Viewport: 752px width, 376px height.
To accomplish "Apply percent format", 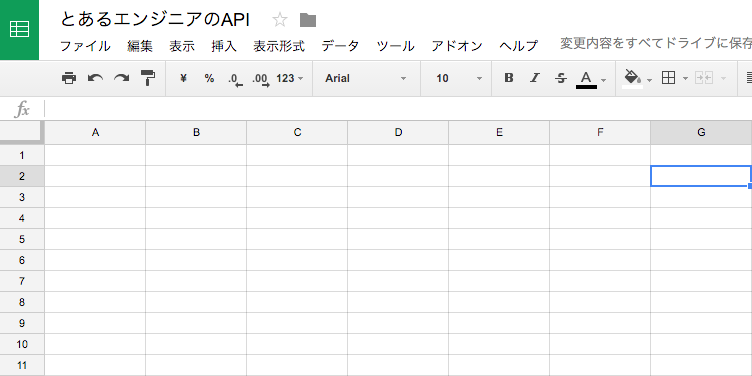I will coord(209,78).
